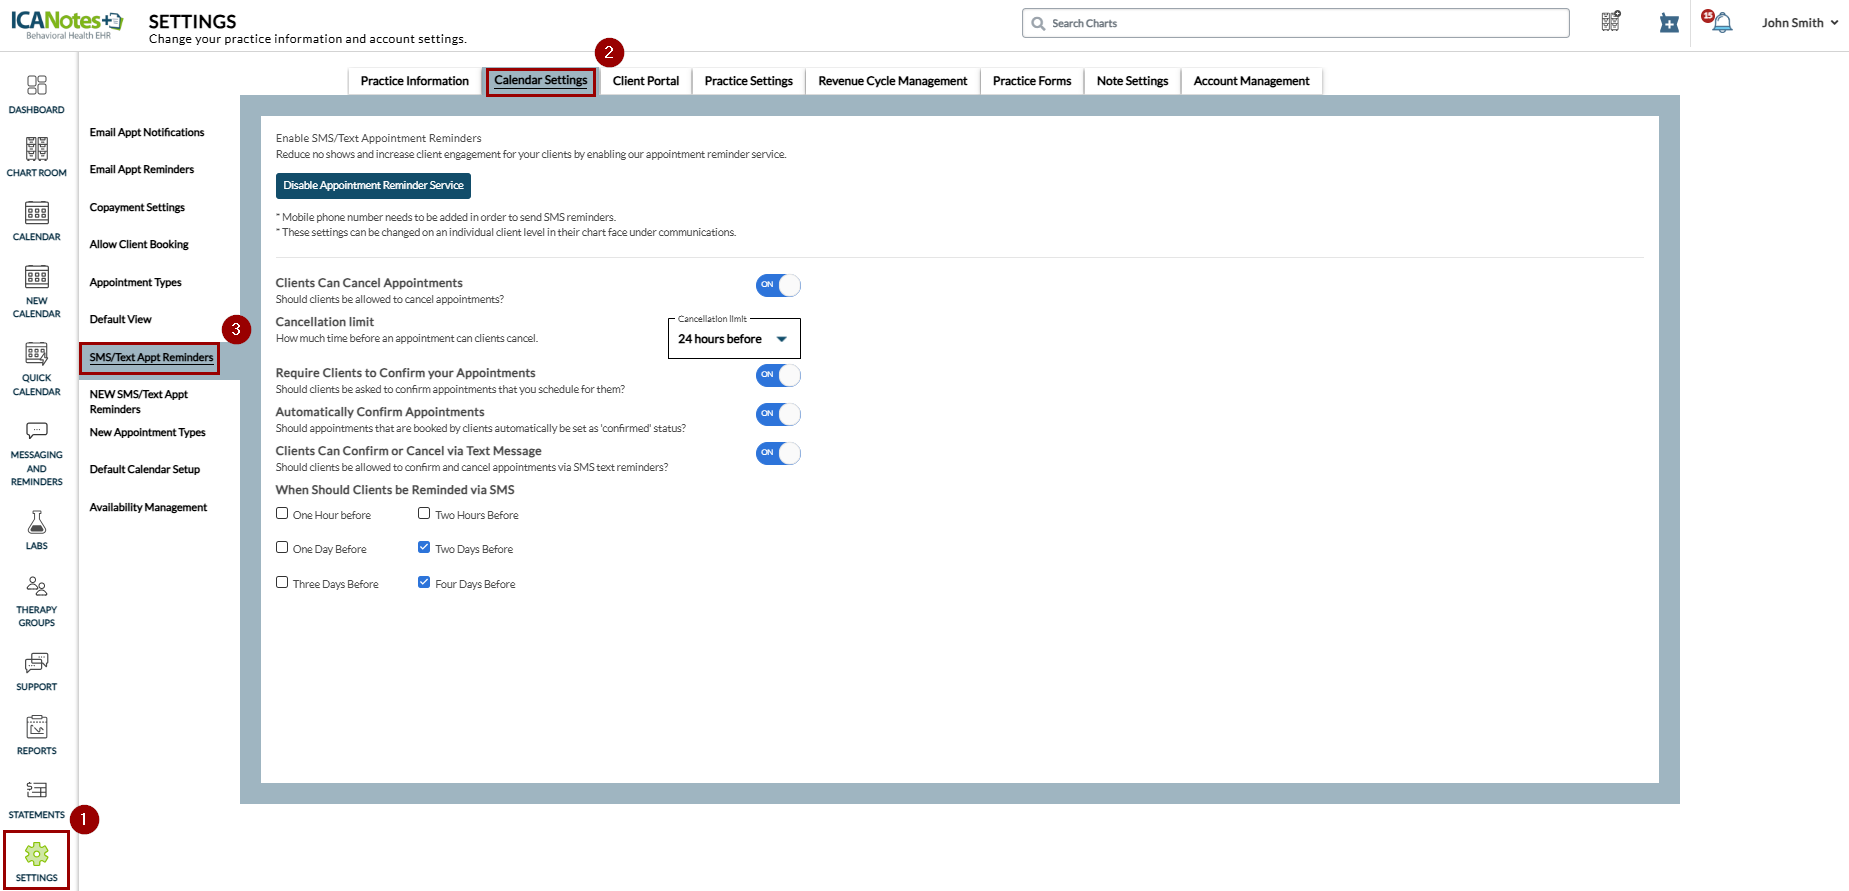The height and width of the screenshot is (891, 1849).
Task: Open the Revenue Cycle Management tab
Action: coord(892,81)
